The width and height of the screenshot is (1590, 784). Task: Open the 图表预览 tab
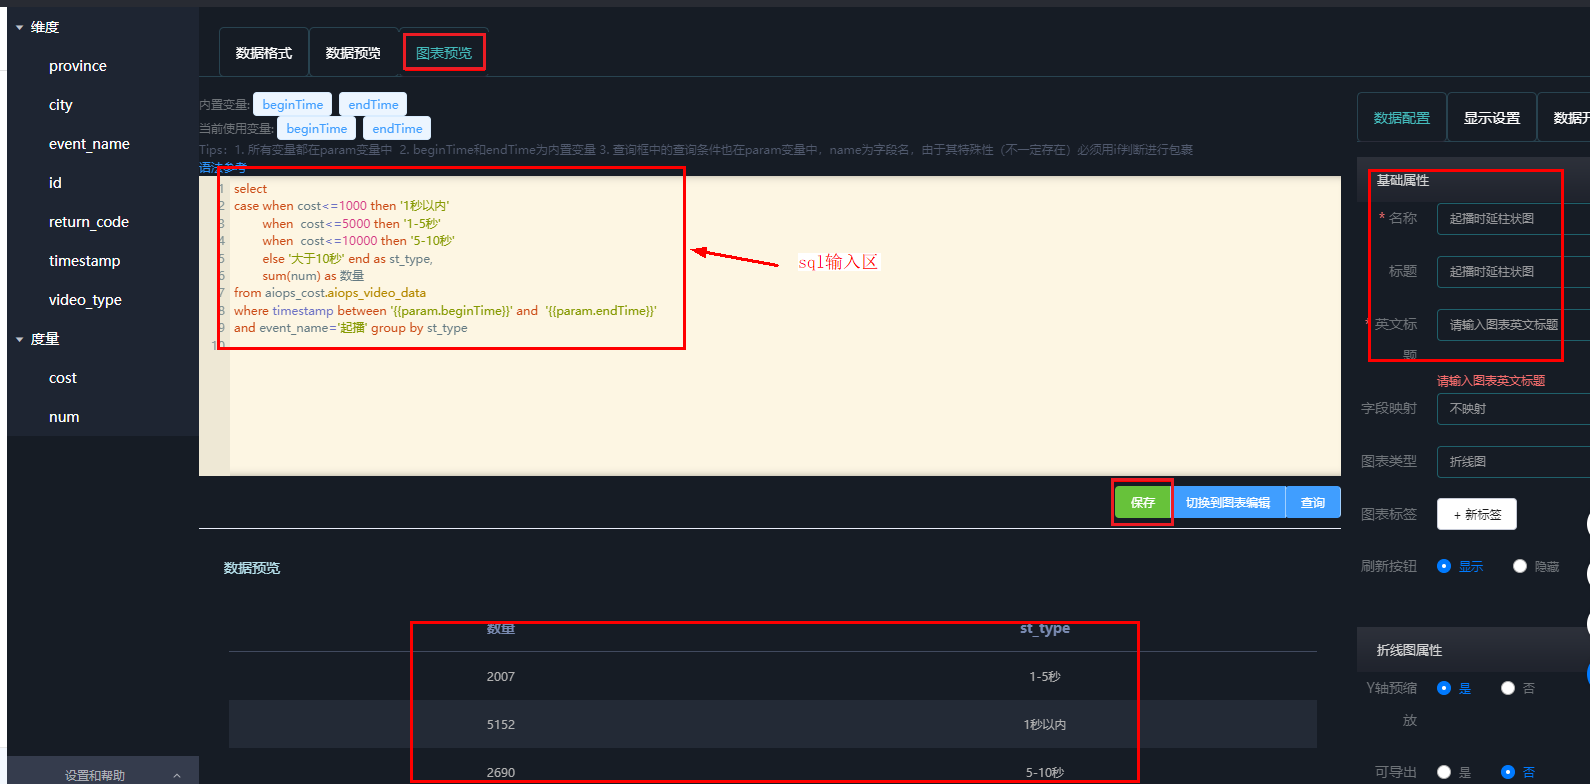click(444, 53)
